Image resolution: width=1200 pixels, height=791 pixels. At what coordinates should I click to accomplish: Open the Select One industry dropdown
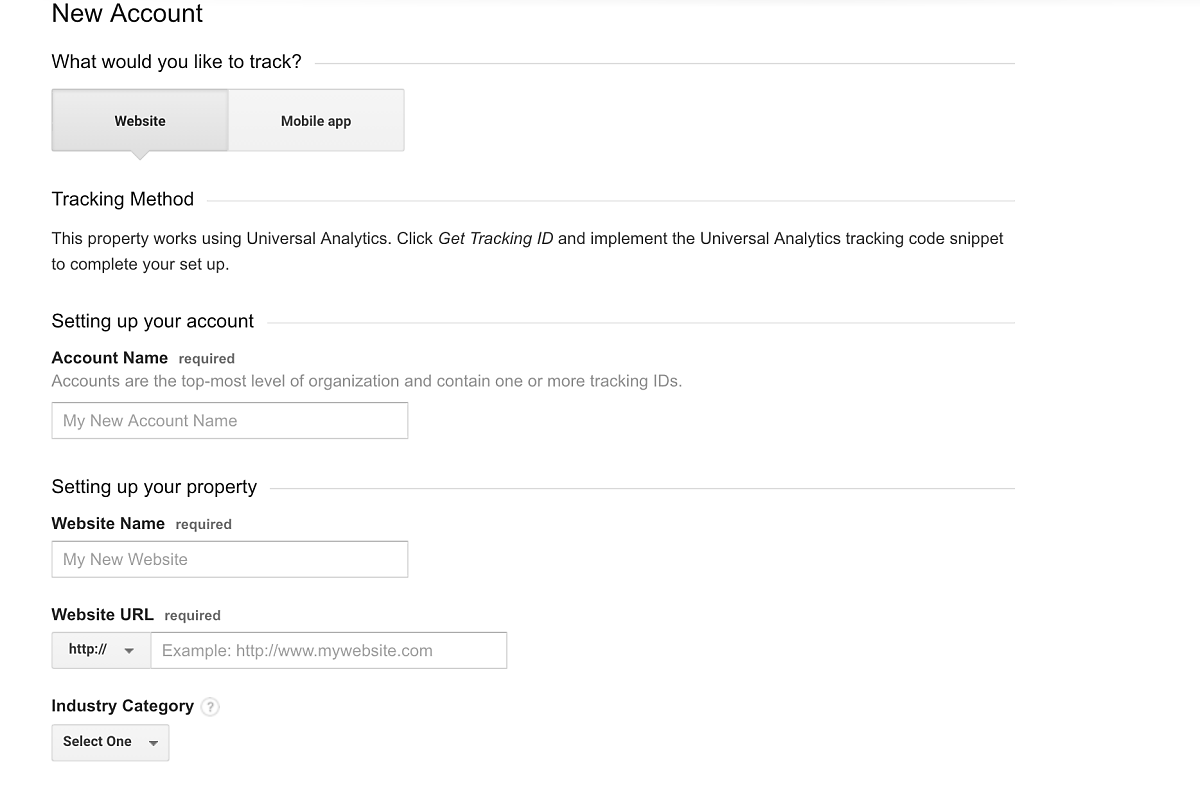click(x=110, y=742)
